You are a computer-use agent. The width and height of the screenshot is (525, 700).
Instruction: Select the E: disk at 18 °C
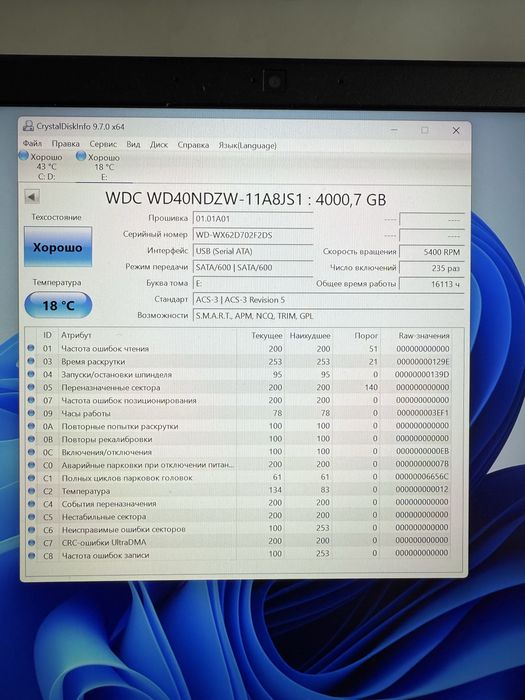pyautogui.click(x=99, y=167)
